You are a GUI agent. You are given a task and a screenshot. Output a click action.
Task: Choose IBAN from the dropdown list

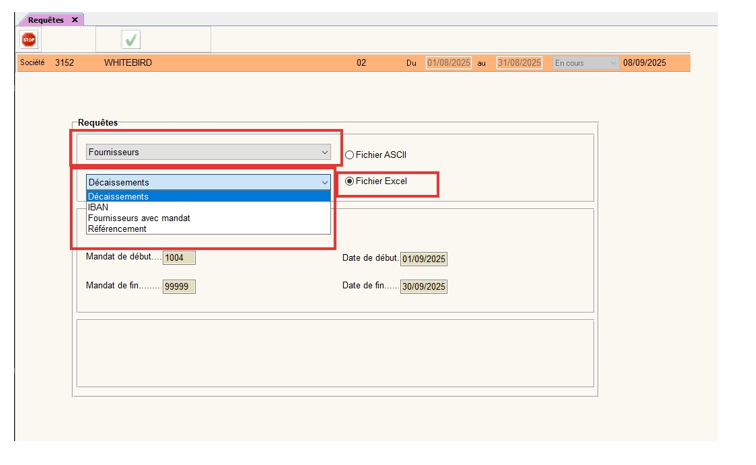98,207
